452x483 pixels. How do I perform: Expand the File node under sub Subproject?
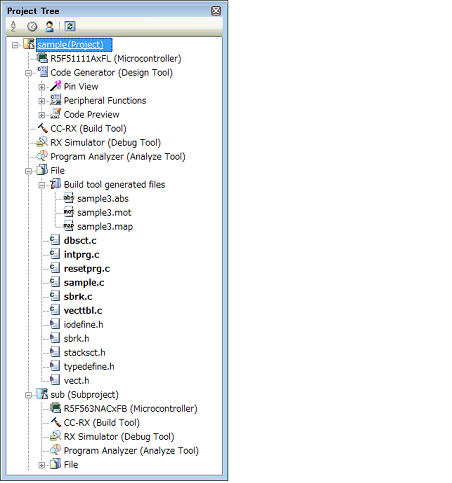click(42, 465)
